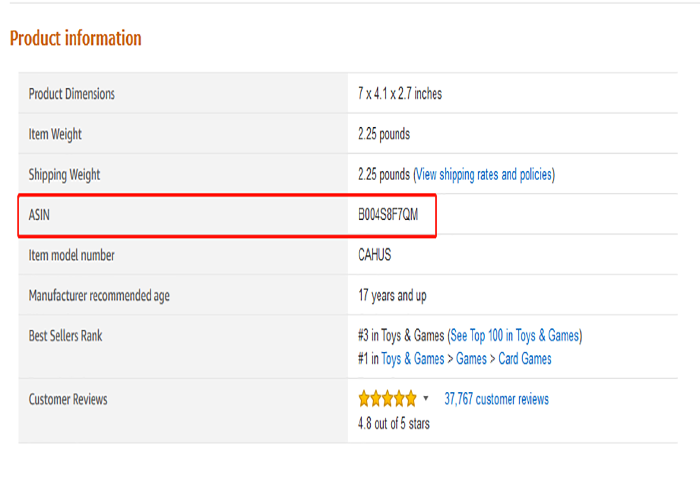The image size is (700, 484).
Task: Click the Product Dimensions row label
Action: tap(71, 94)
